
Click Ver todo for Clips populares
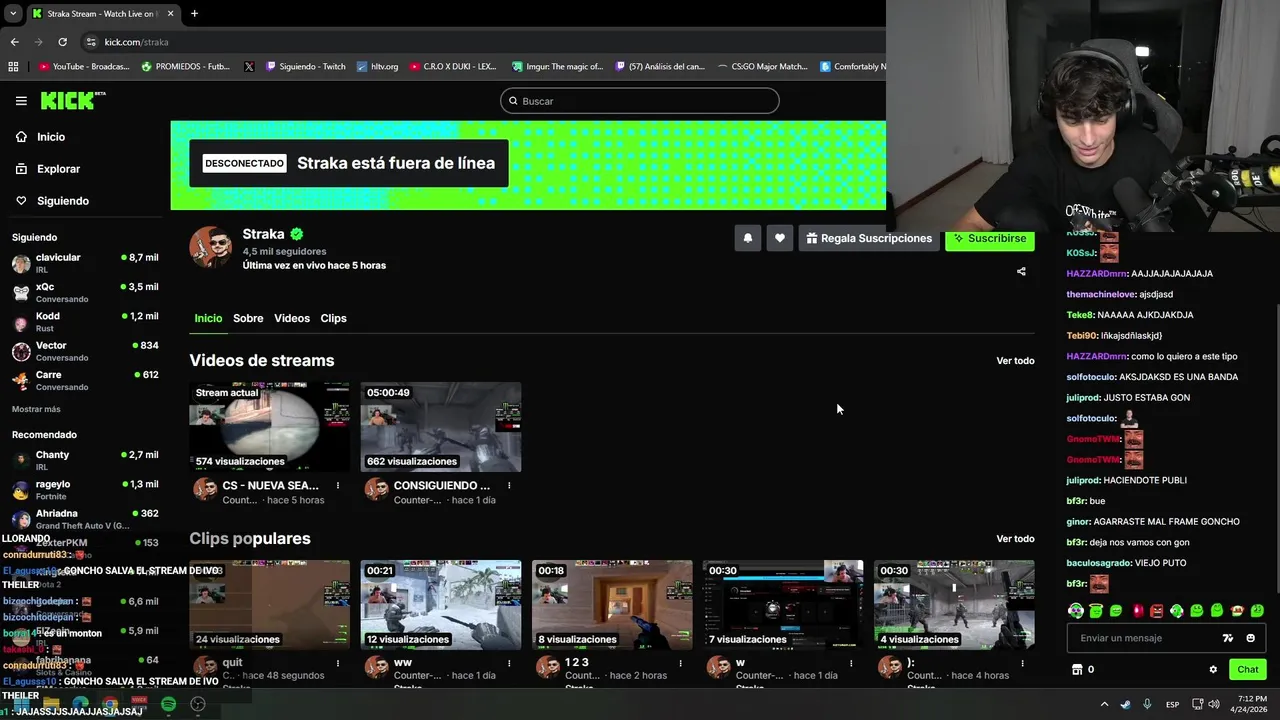tap(1015, 539)
